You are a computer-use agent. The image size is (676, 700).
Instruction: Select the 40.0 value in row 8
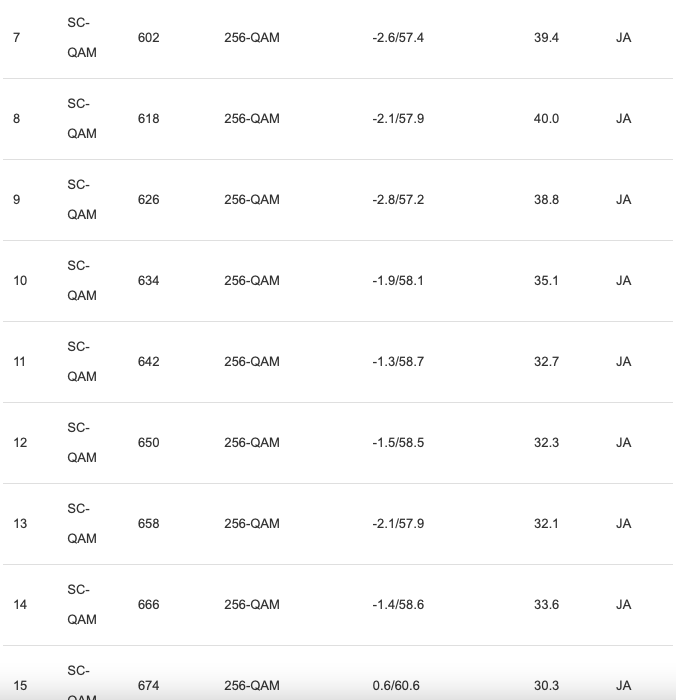(546, 119)
